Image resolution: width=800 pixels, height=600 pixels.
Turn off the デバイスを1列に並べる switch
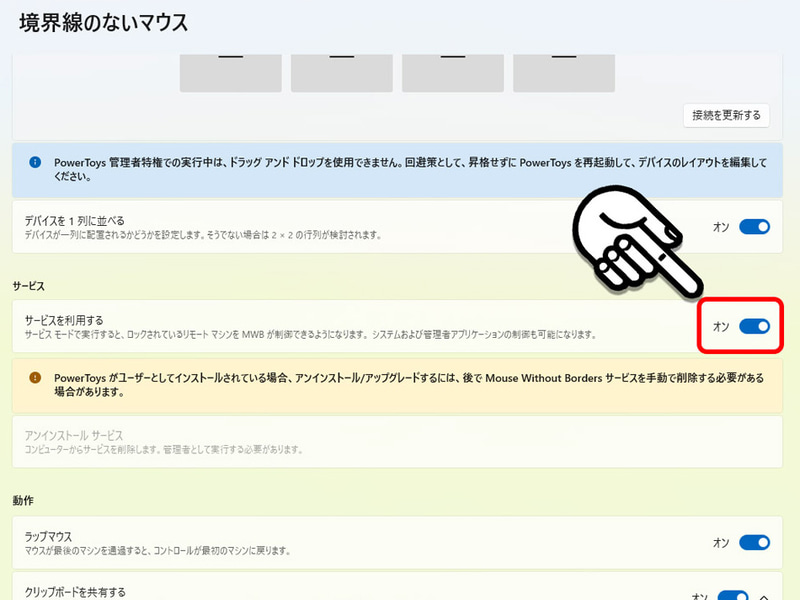coord(752,226)
